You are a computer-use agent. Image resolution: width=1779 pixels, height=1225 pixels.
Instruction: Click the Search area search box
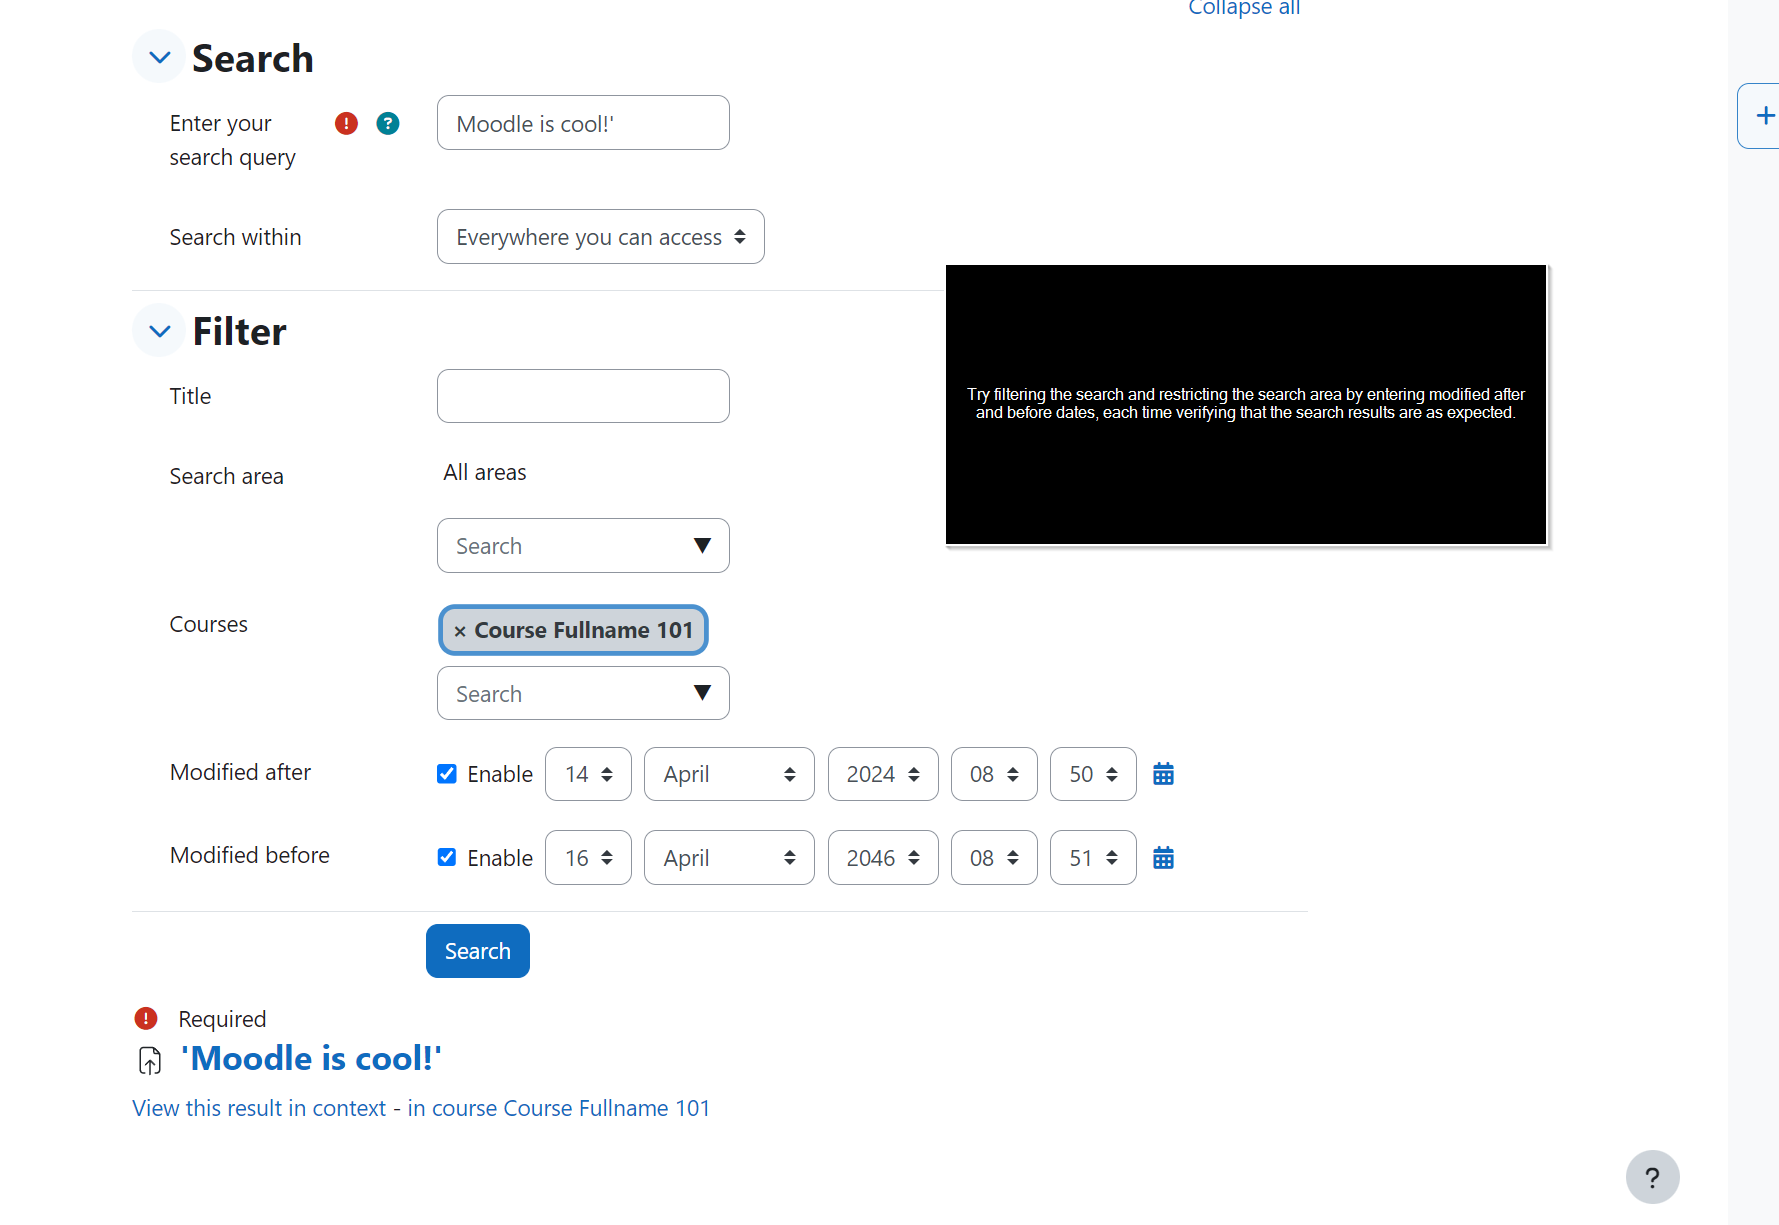583,546
